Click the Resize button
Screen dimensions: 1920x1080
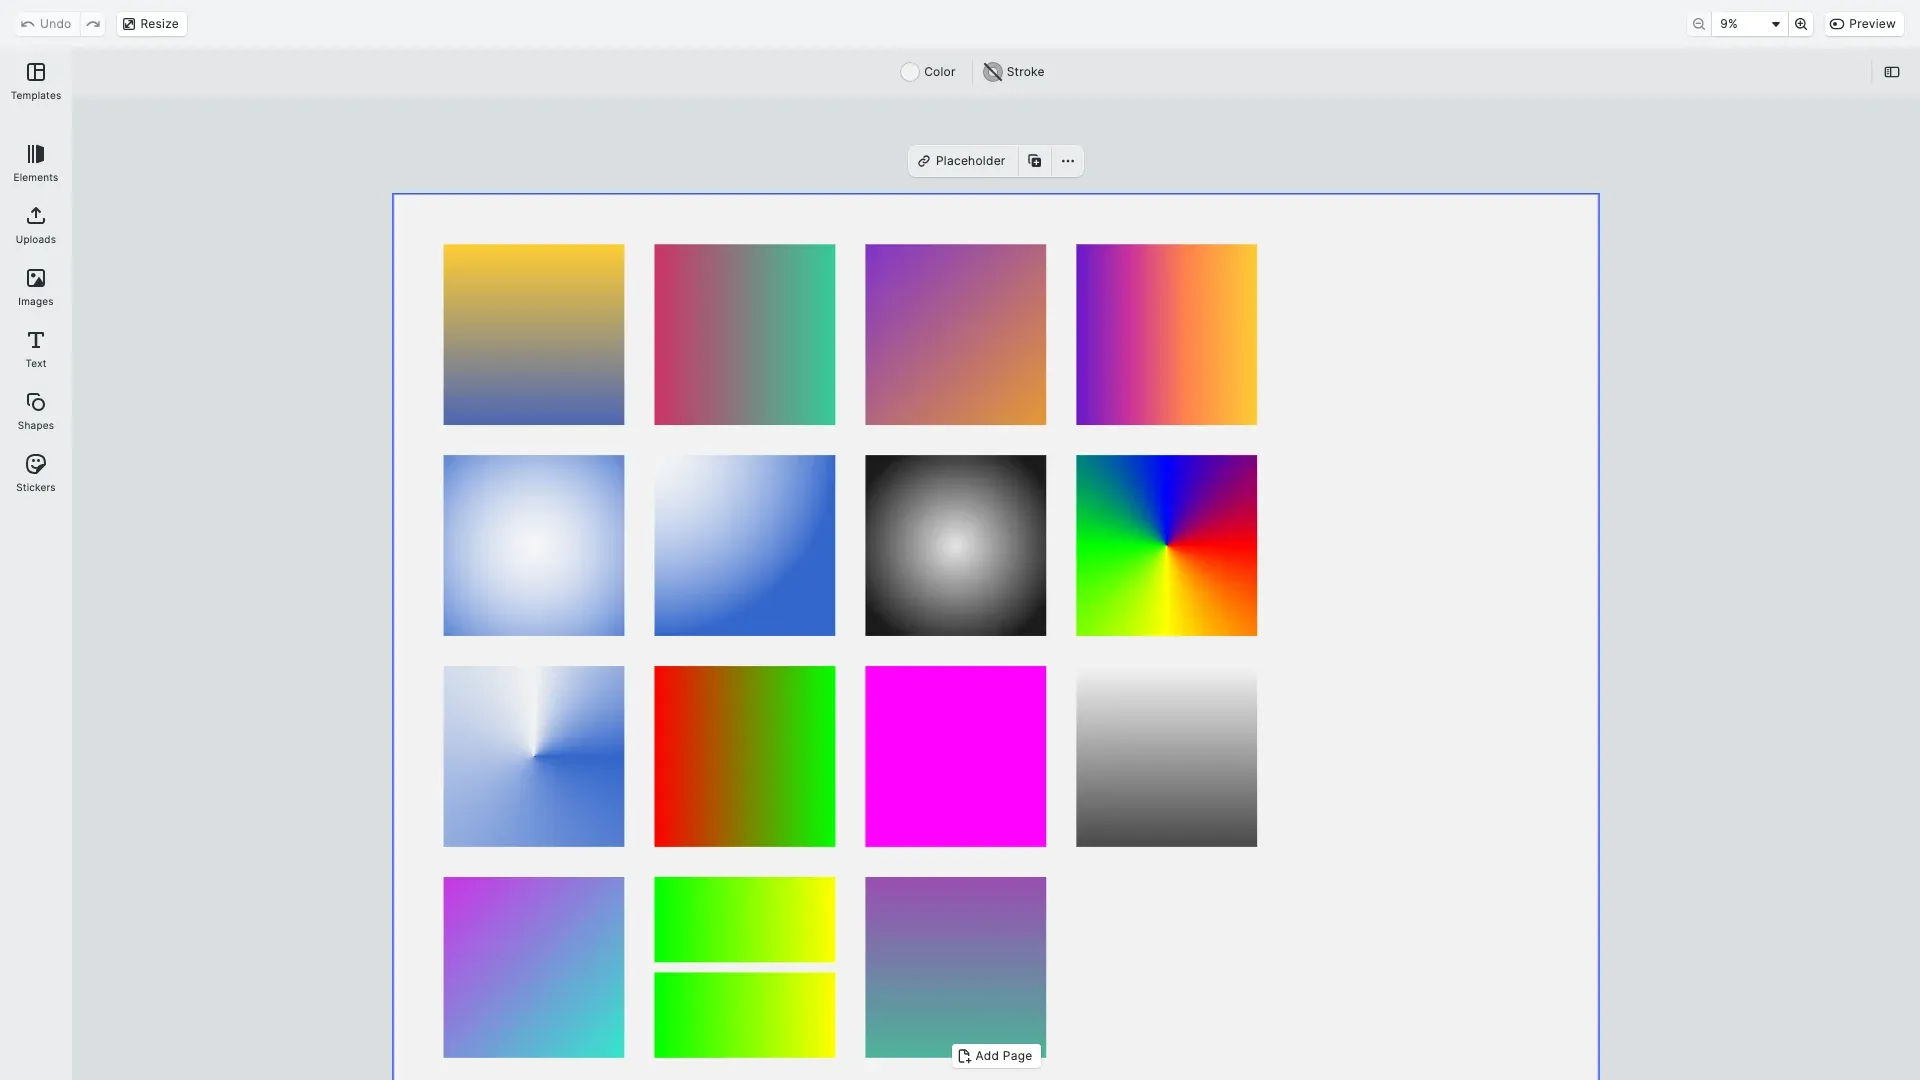151,24
